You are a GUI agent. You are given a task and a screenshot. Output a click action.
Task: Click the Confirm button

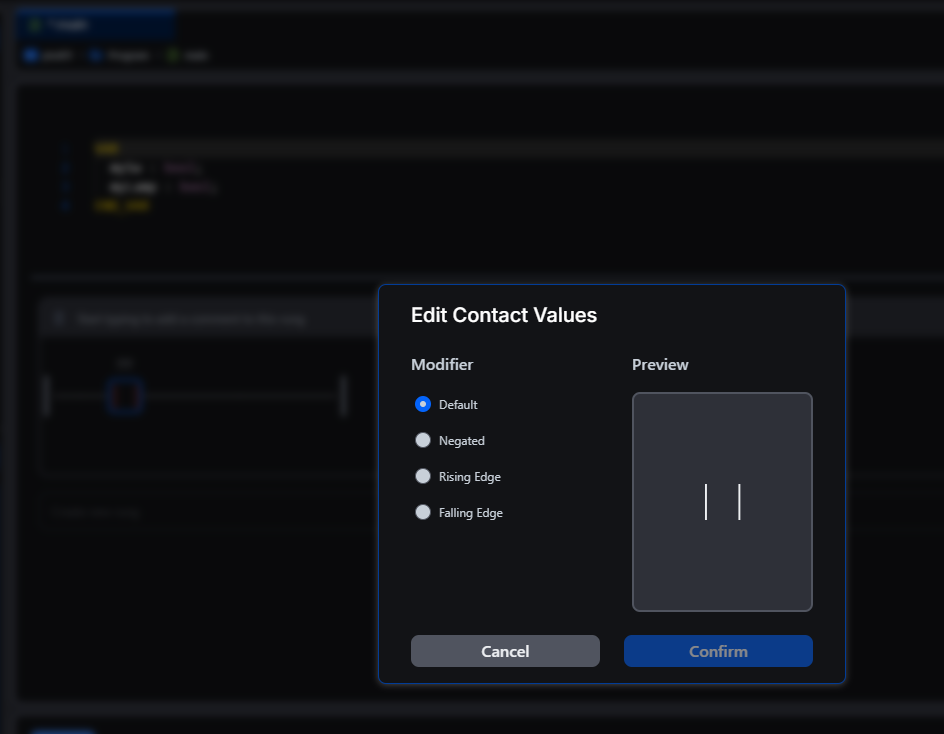[718, 651]
